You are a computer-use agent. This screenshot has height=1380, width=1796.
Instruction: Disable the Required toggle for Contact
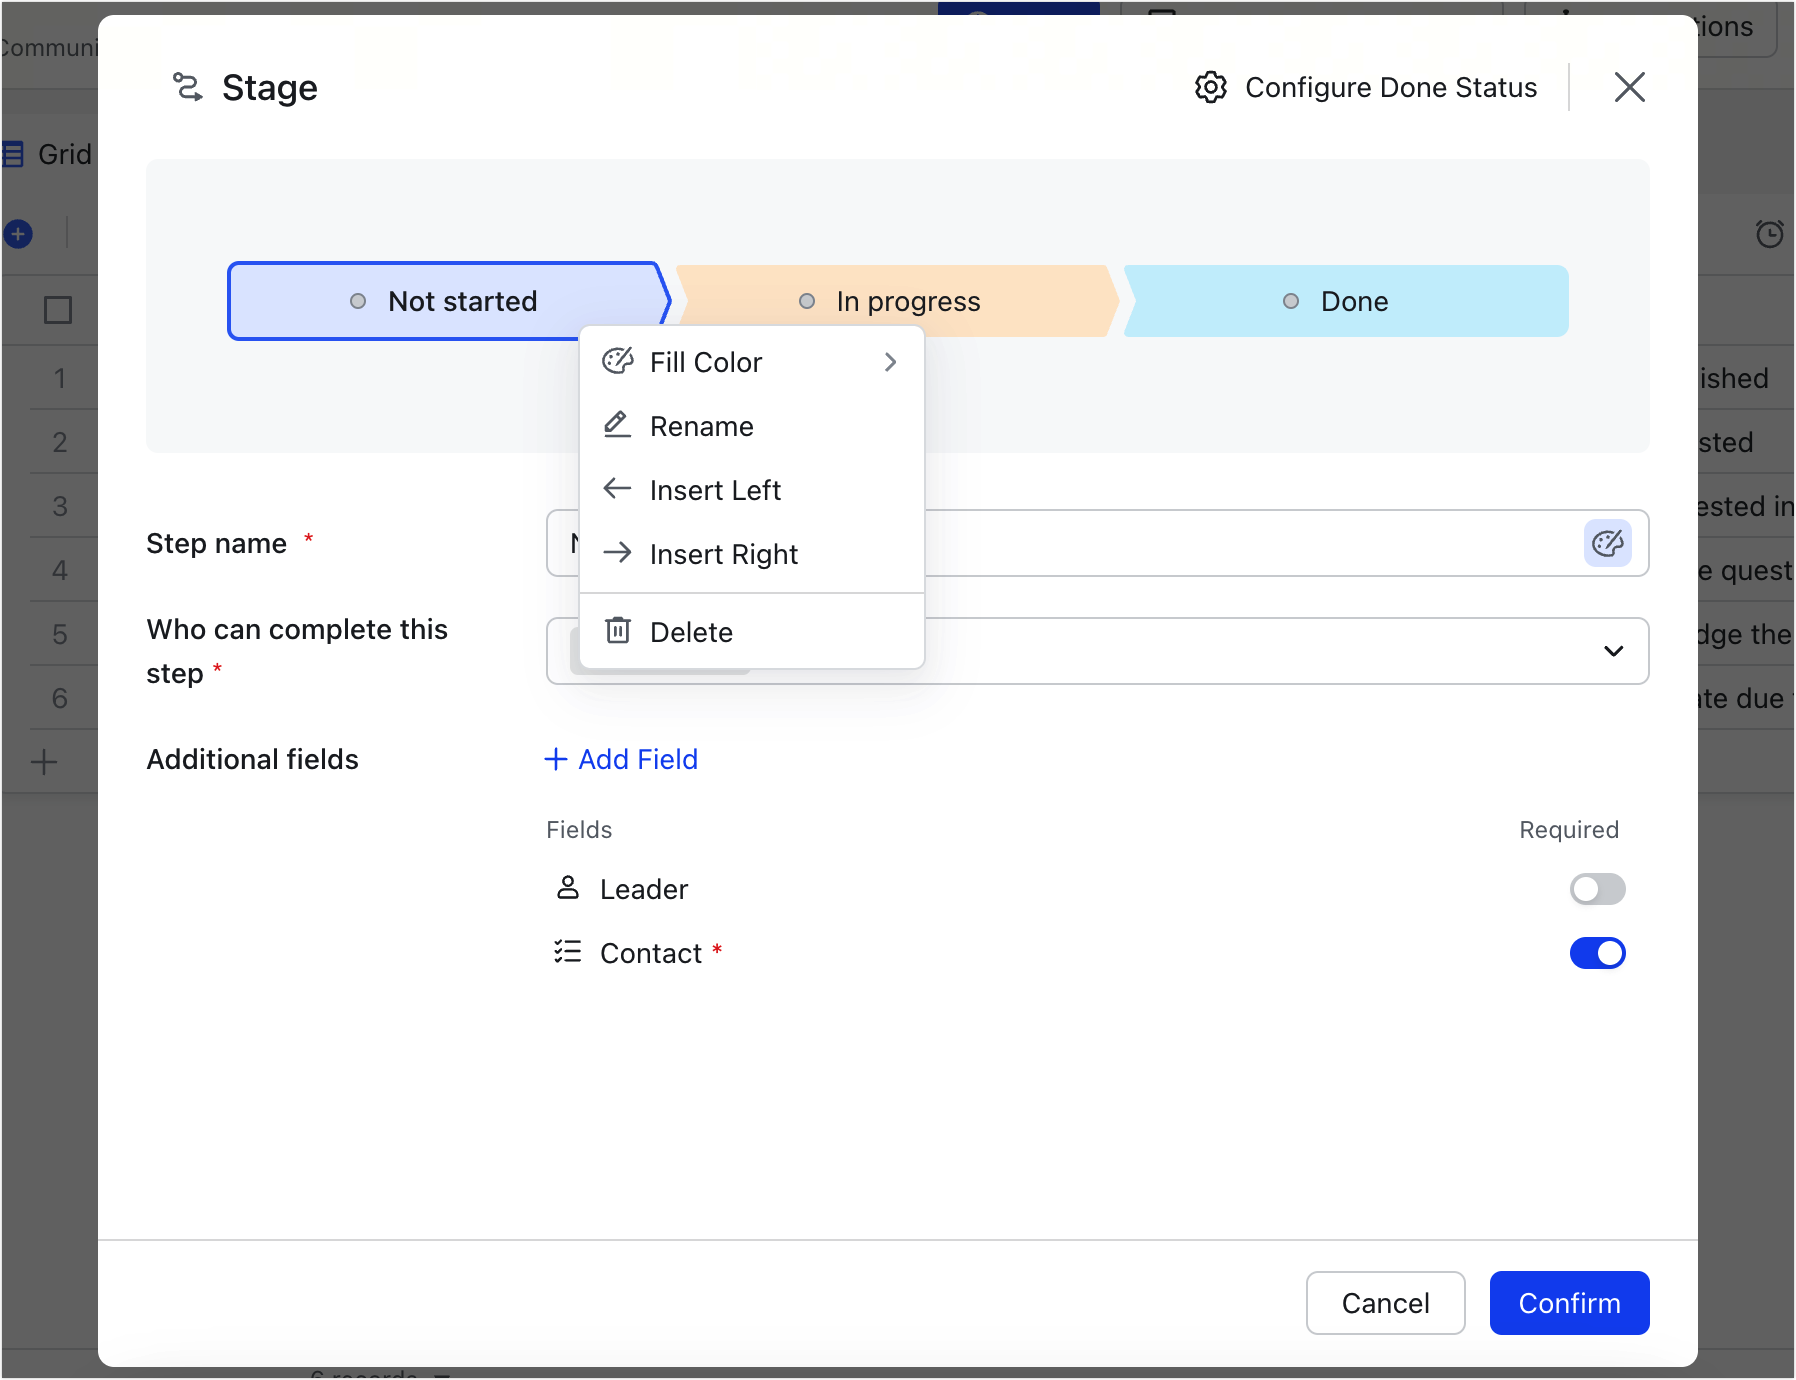click(x=1597, y=953)
